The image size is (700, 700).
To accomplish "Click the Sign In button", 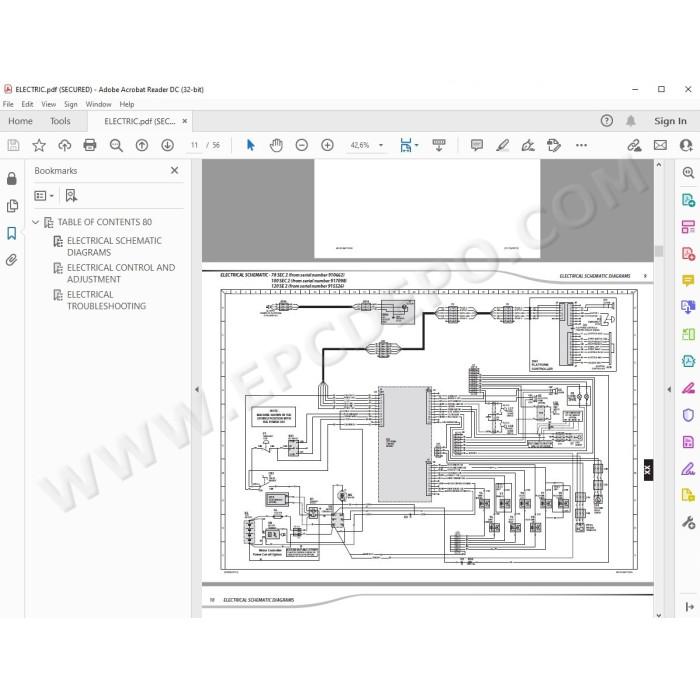I will tap(670, 121).
